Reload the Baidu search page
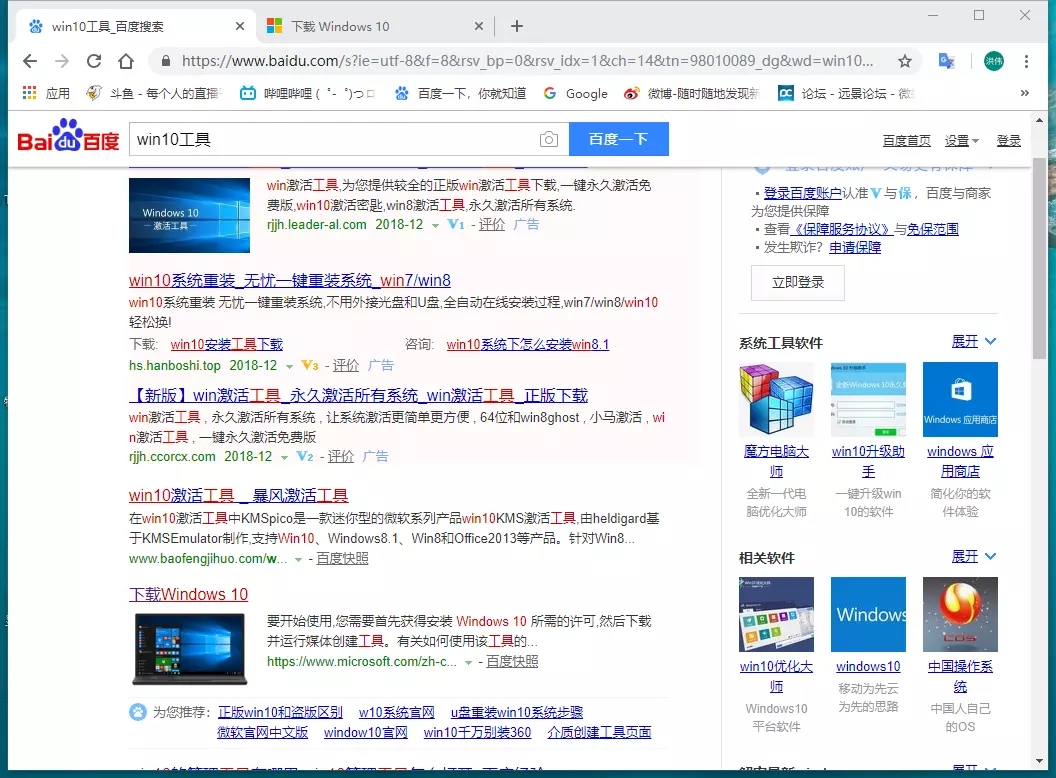1056x778 pixels. (x=94, y=61)
